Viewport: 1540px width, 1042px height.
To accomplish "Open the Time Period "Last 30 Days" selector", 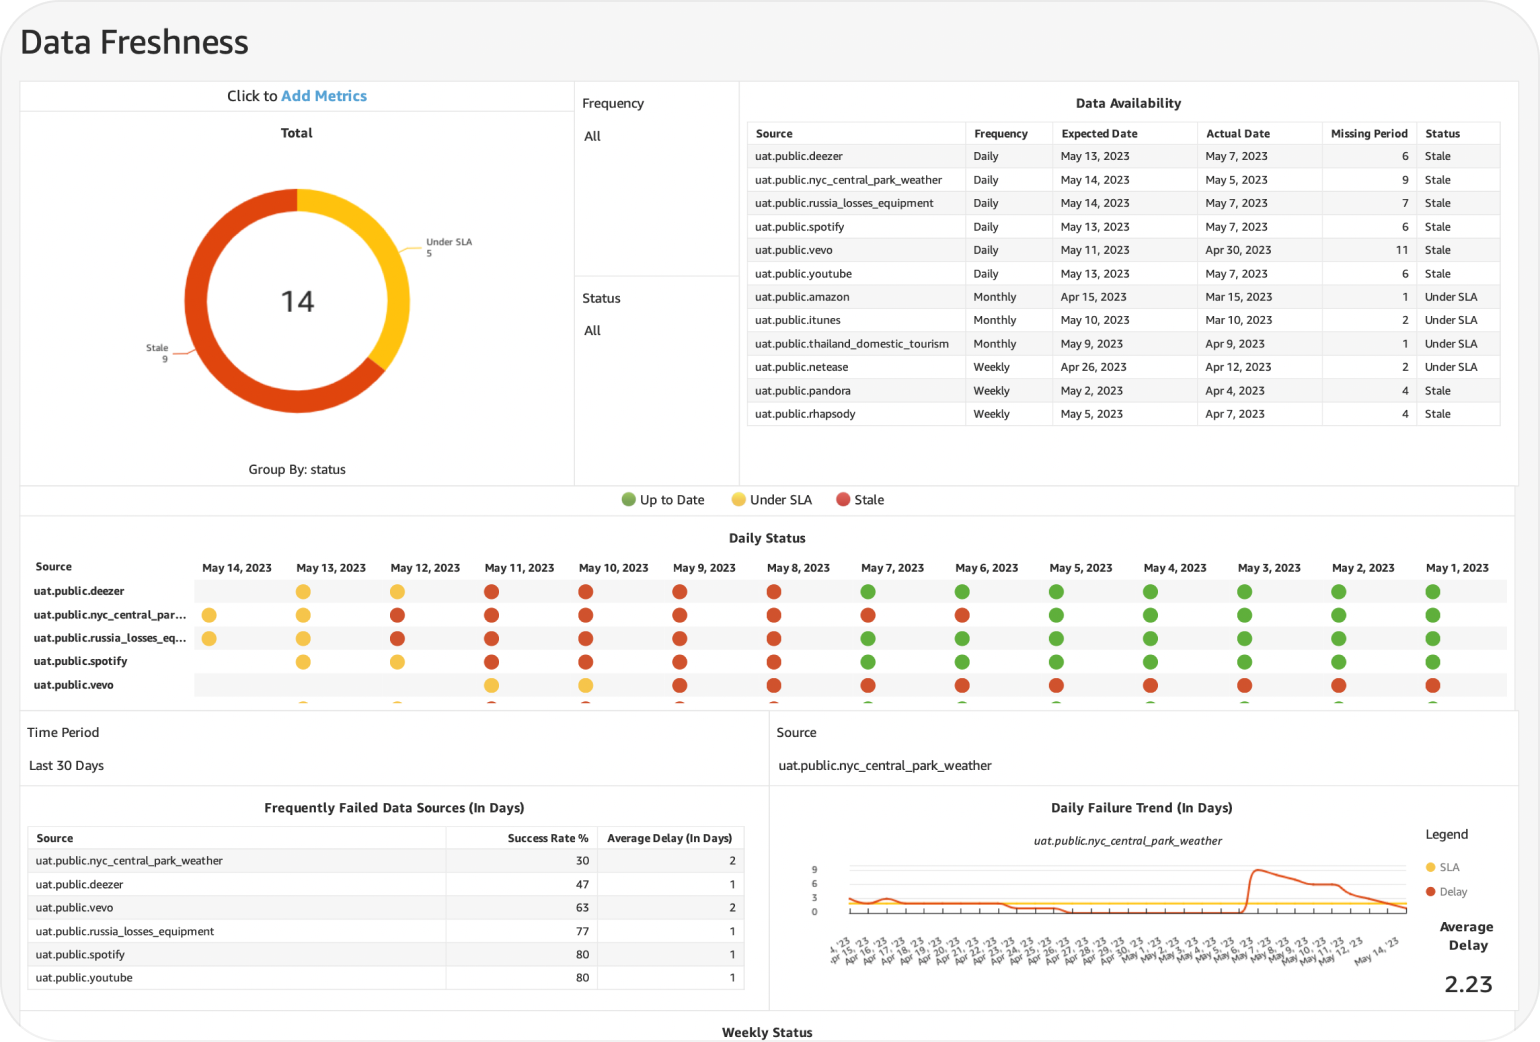I will coord(67,766).
